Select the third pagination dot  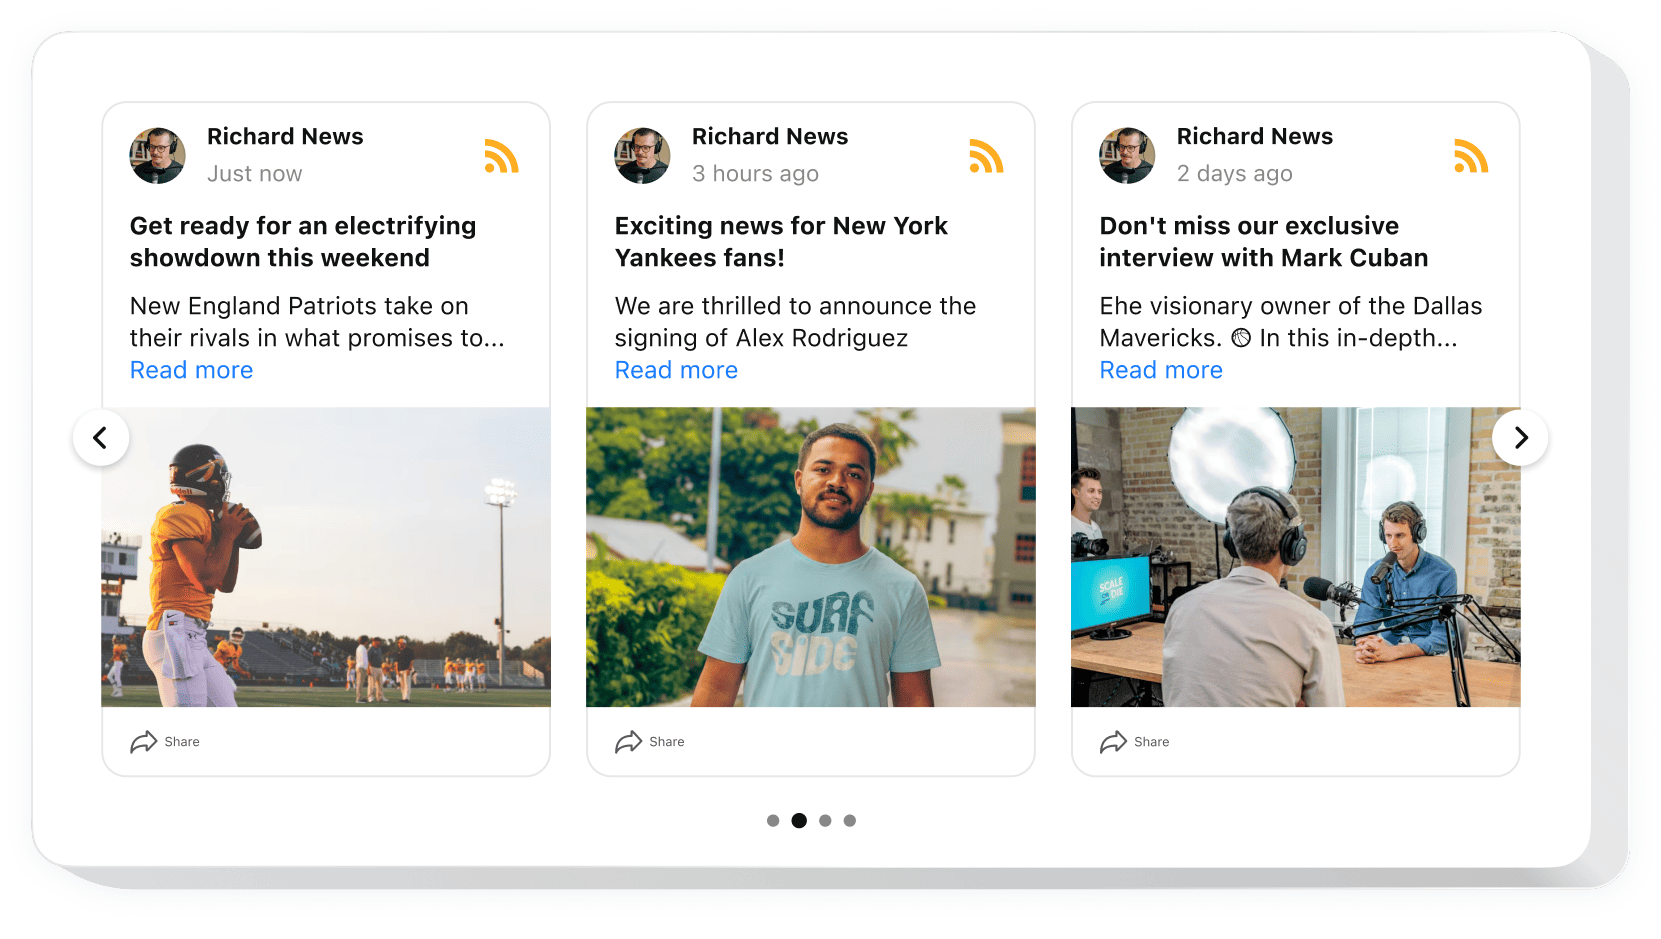[x=825, y=820]
